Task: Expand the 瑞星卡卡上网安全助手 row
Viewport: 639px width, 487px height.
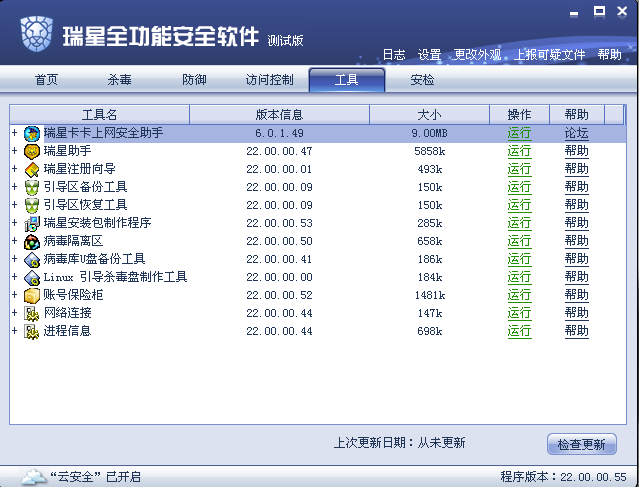Action: (15, 133)
